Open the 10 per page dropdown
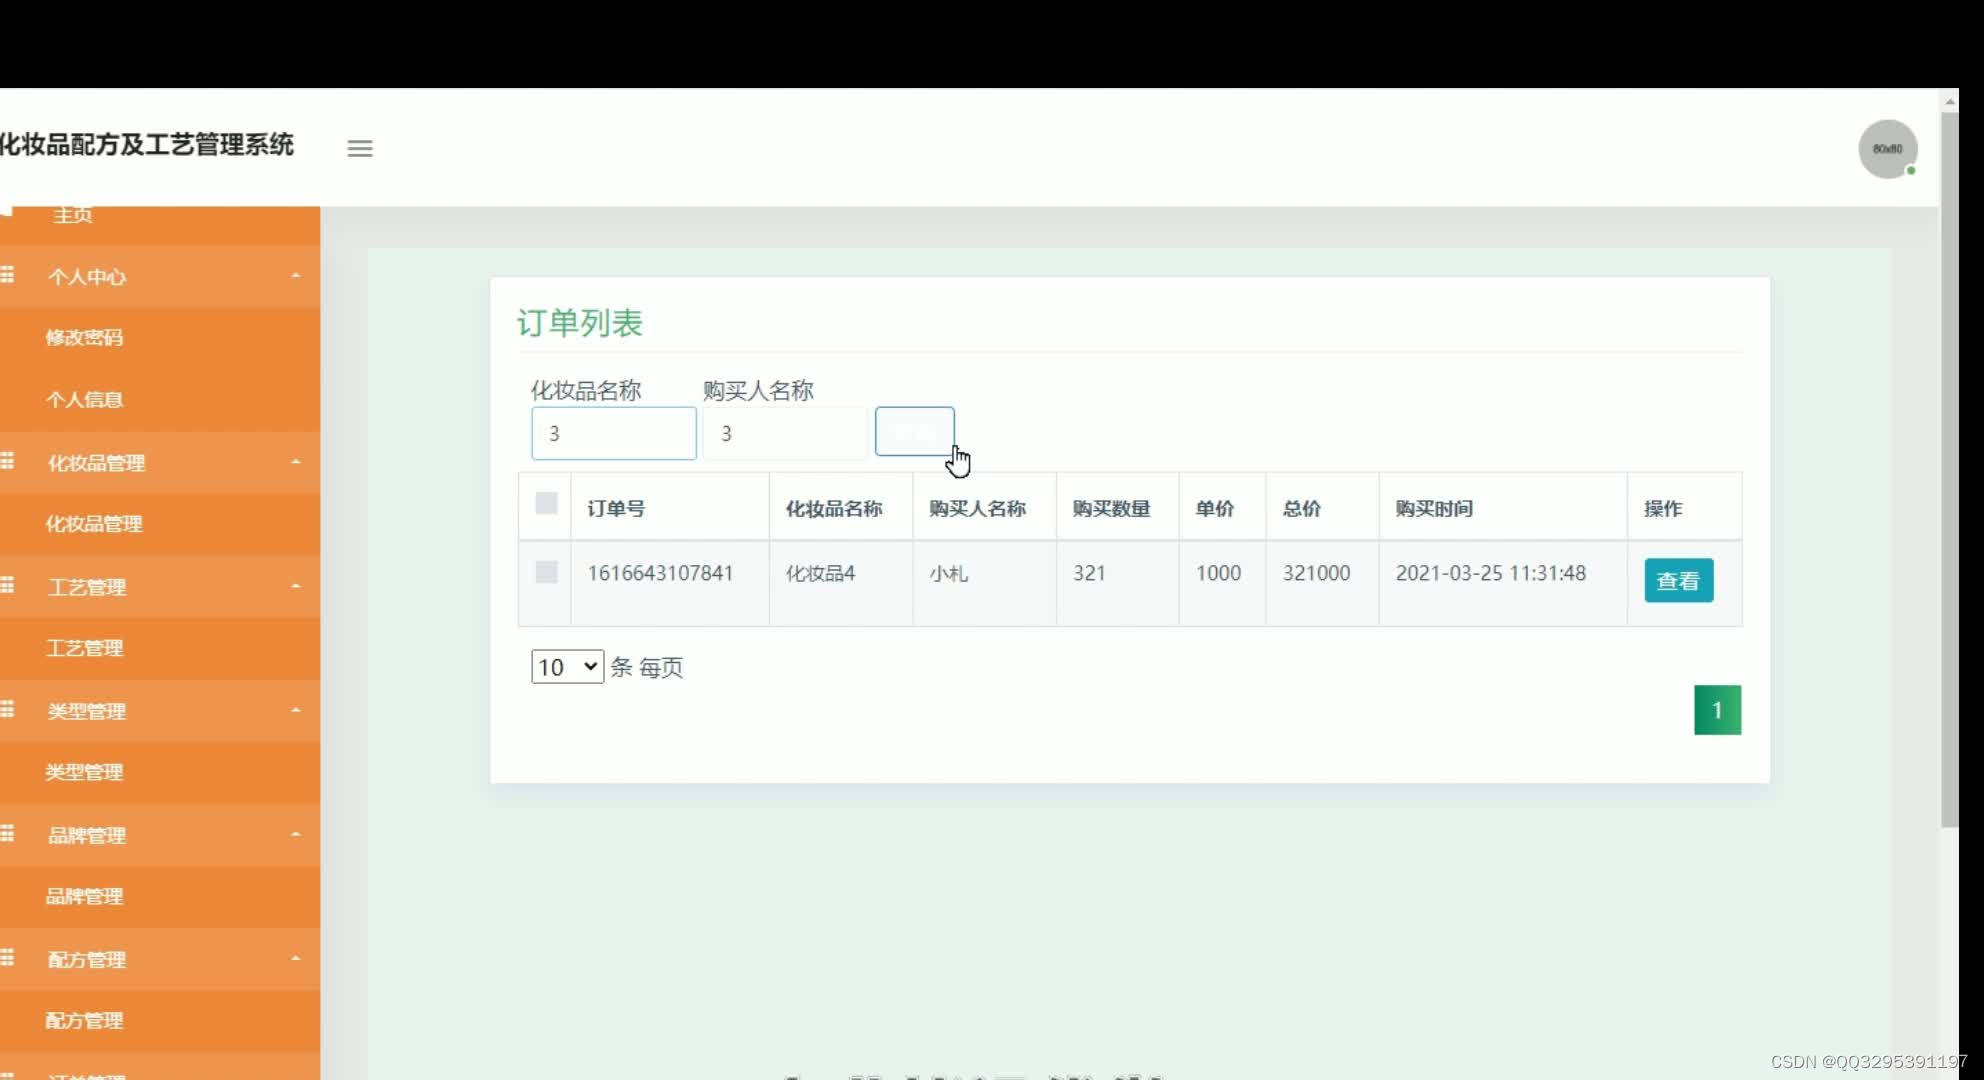Screen dimensions: 1984x1080 tap(567, 667)
